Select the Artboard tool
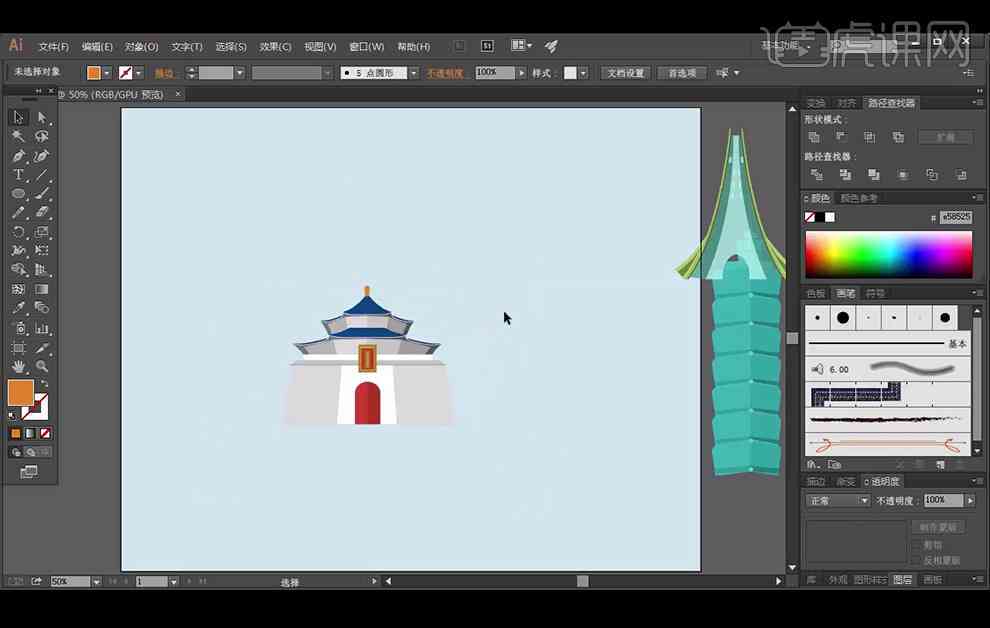The height and width of the screenshot is (628, 990). pos(18,348)
